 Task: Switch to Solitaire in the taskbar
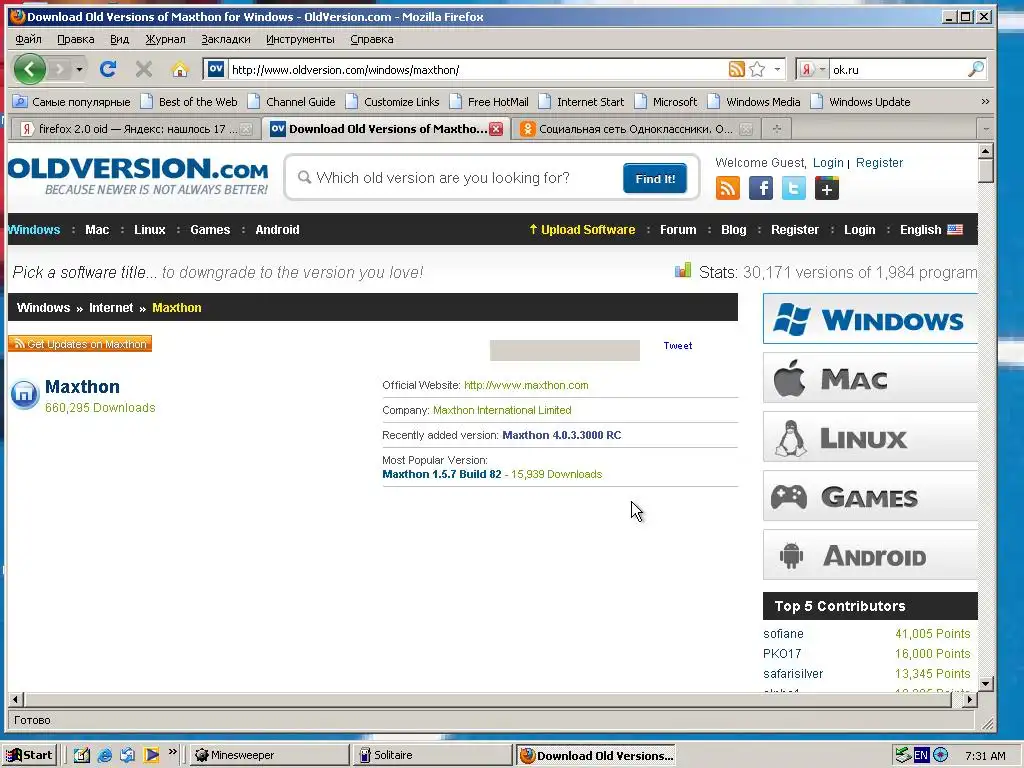click(x=433, y=755)
